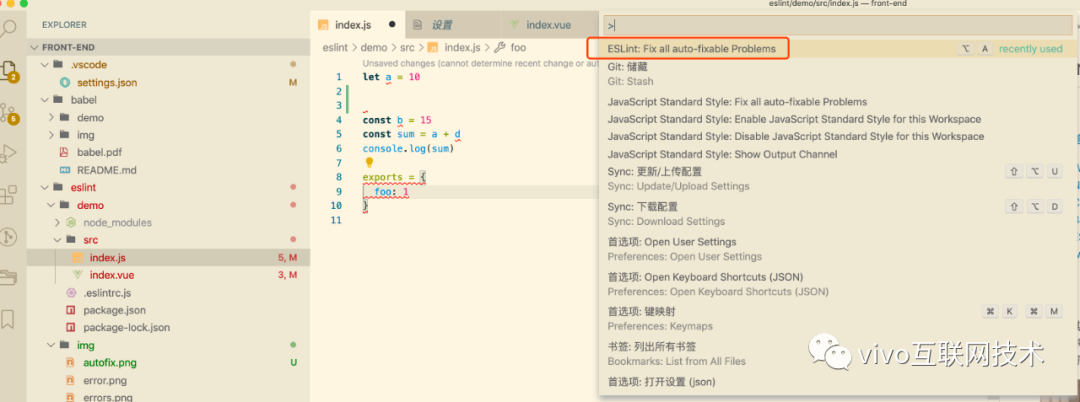Select Disable JavaScript Standard Style for this Workspace
The image size is (1080, 402).
(839, 136)
